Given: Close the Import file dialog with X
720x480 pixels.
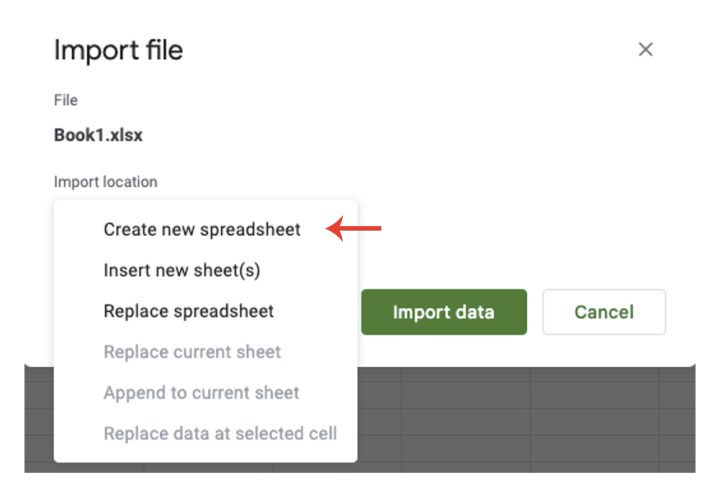Looking at the screenshot, I should point(645,50).
